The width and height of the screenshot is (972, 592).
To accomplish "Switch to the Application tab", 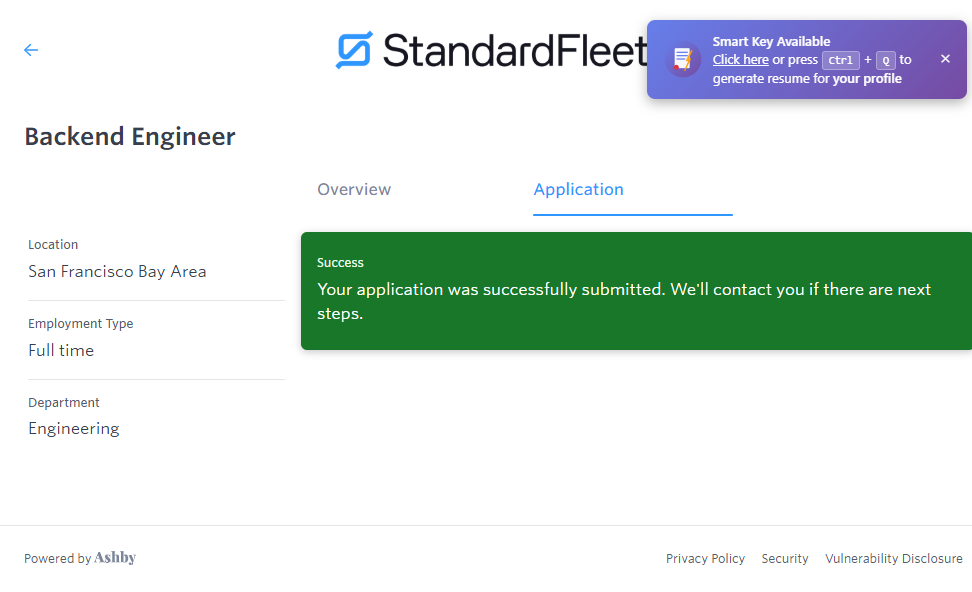I will tap(578, 189).
